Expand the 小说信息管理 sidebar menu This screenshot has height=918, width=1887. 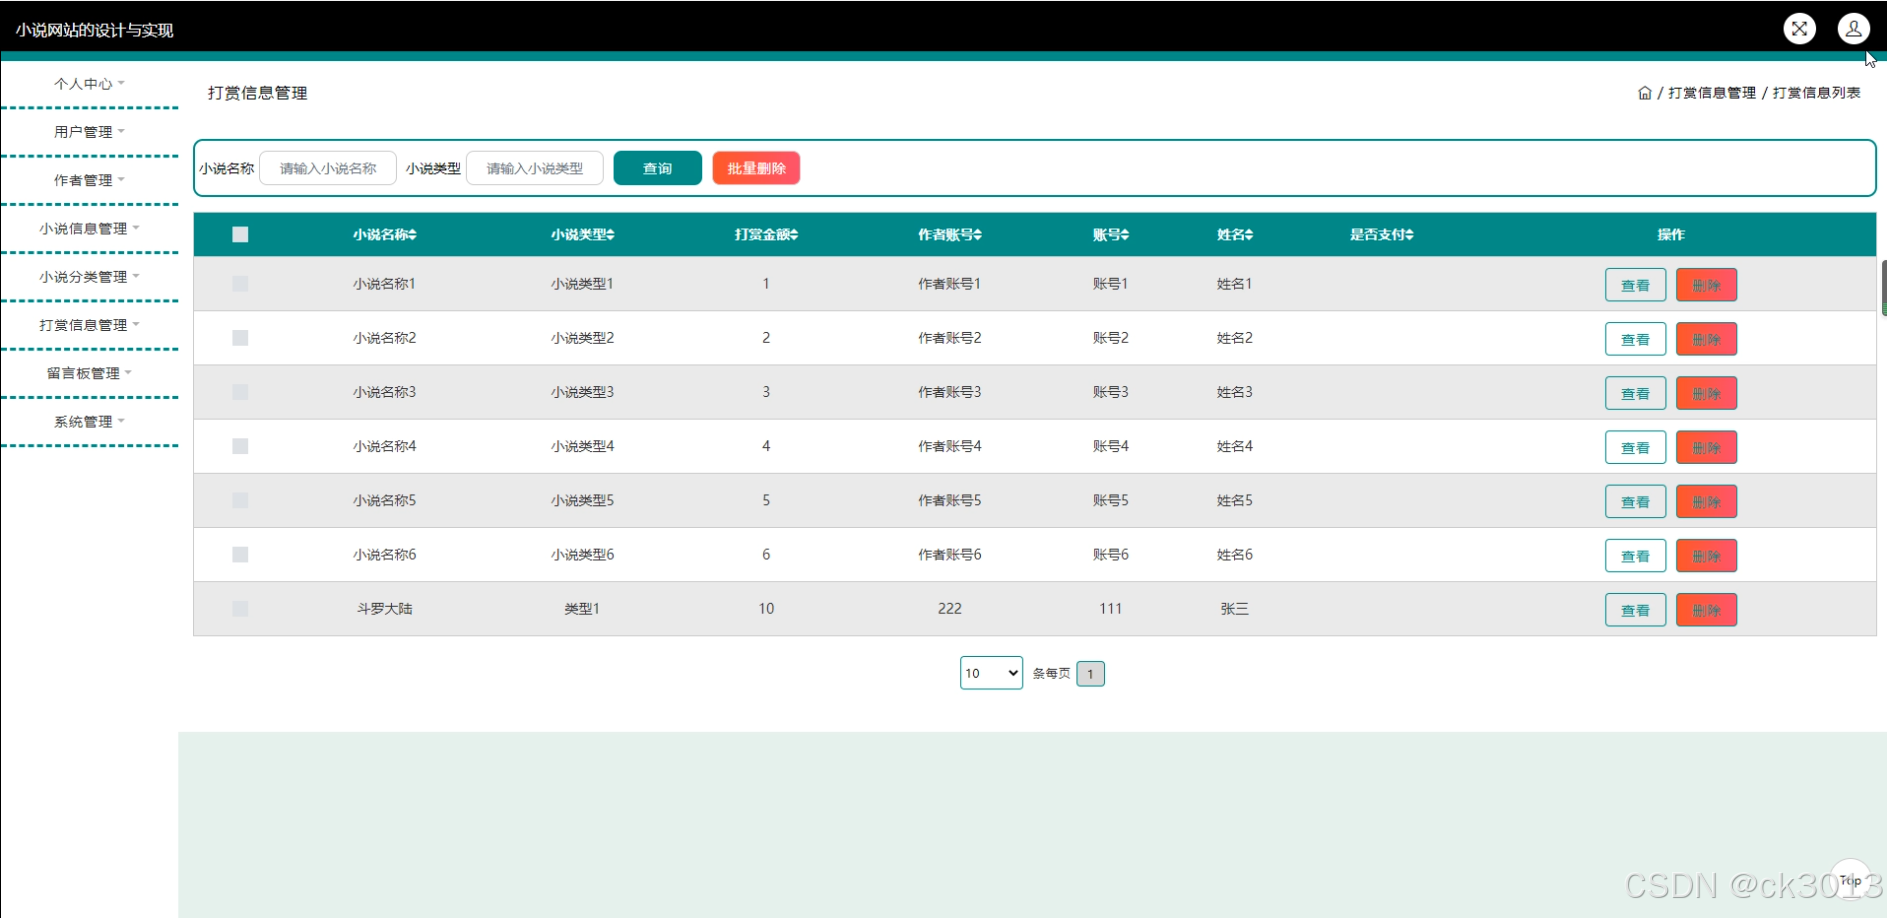click(x=89, y=229)
